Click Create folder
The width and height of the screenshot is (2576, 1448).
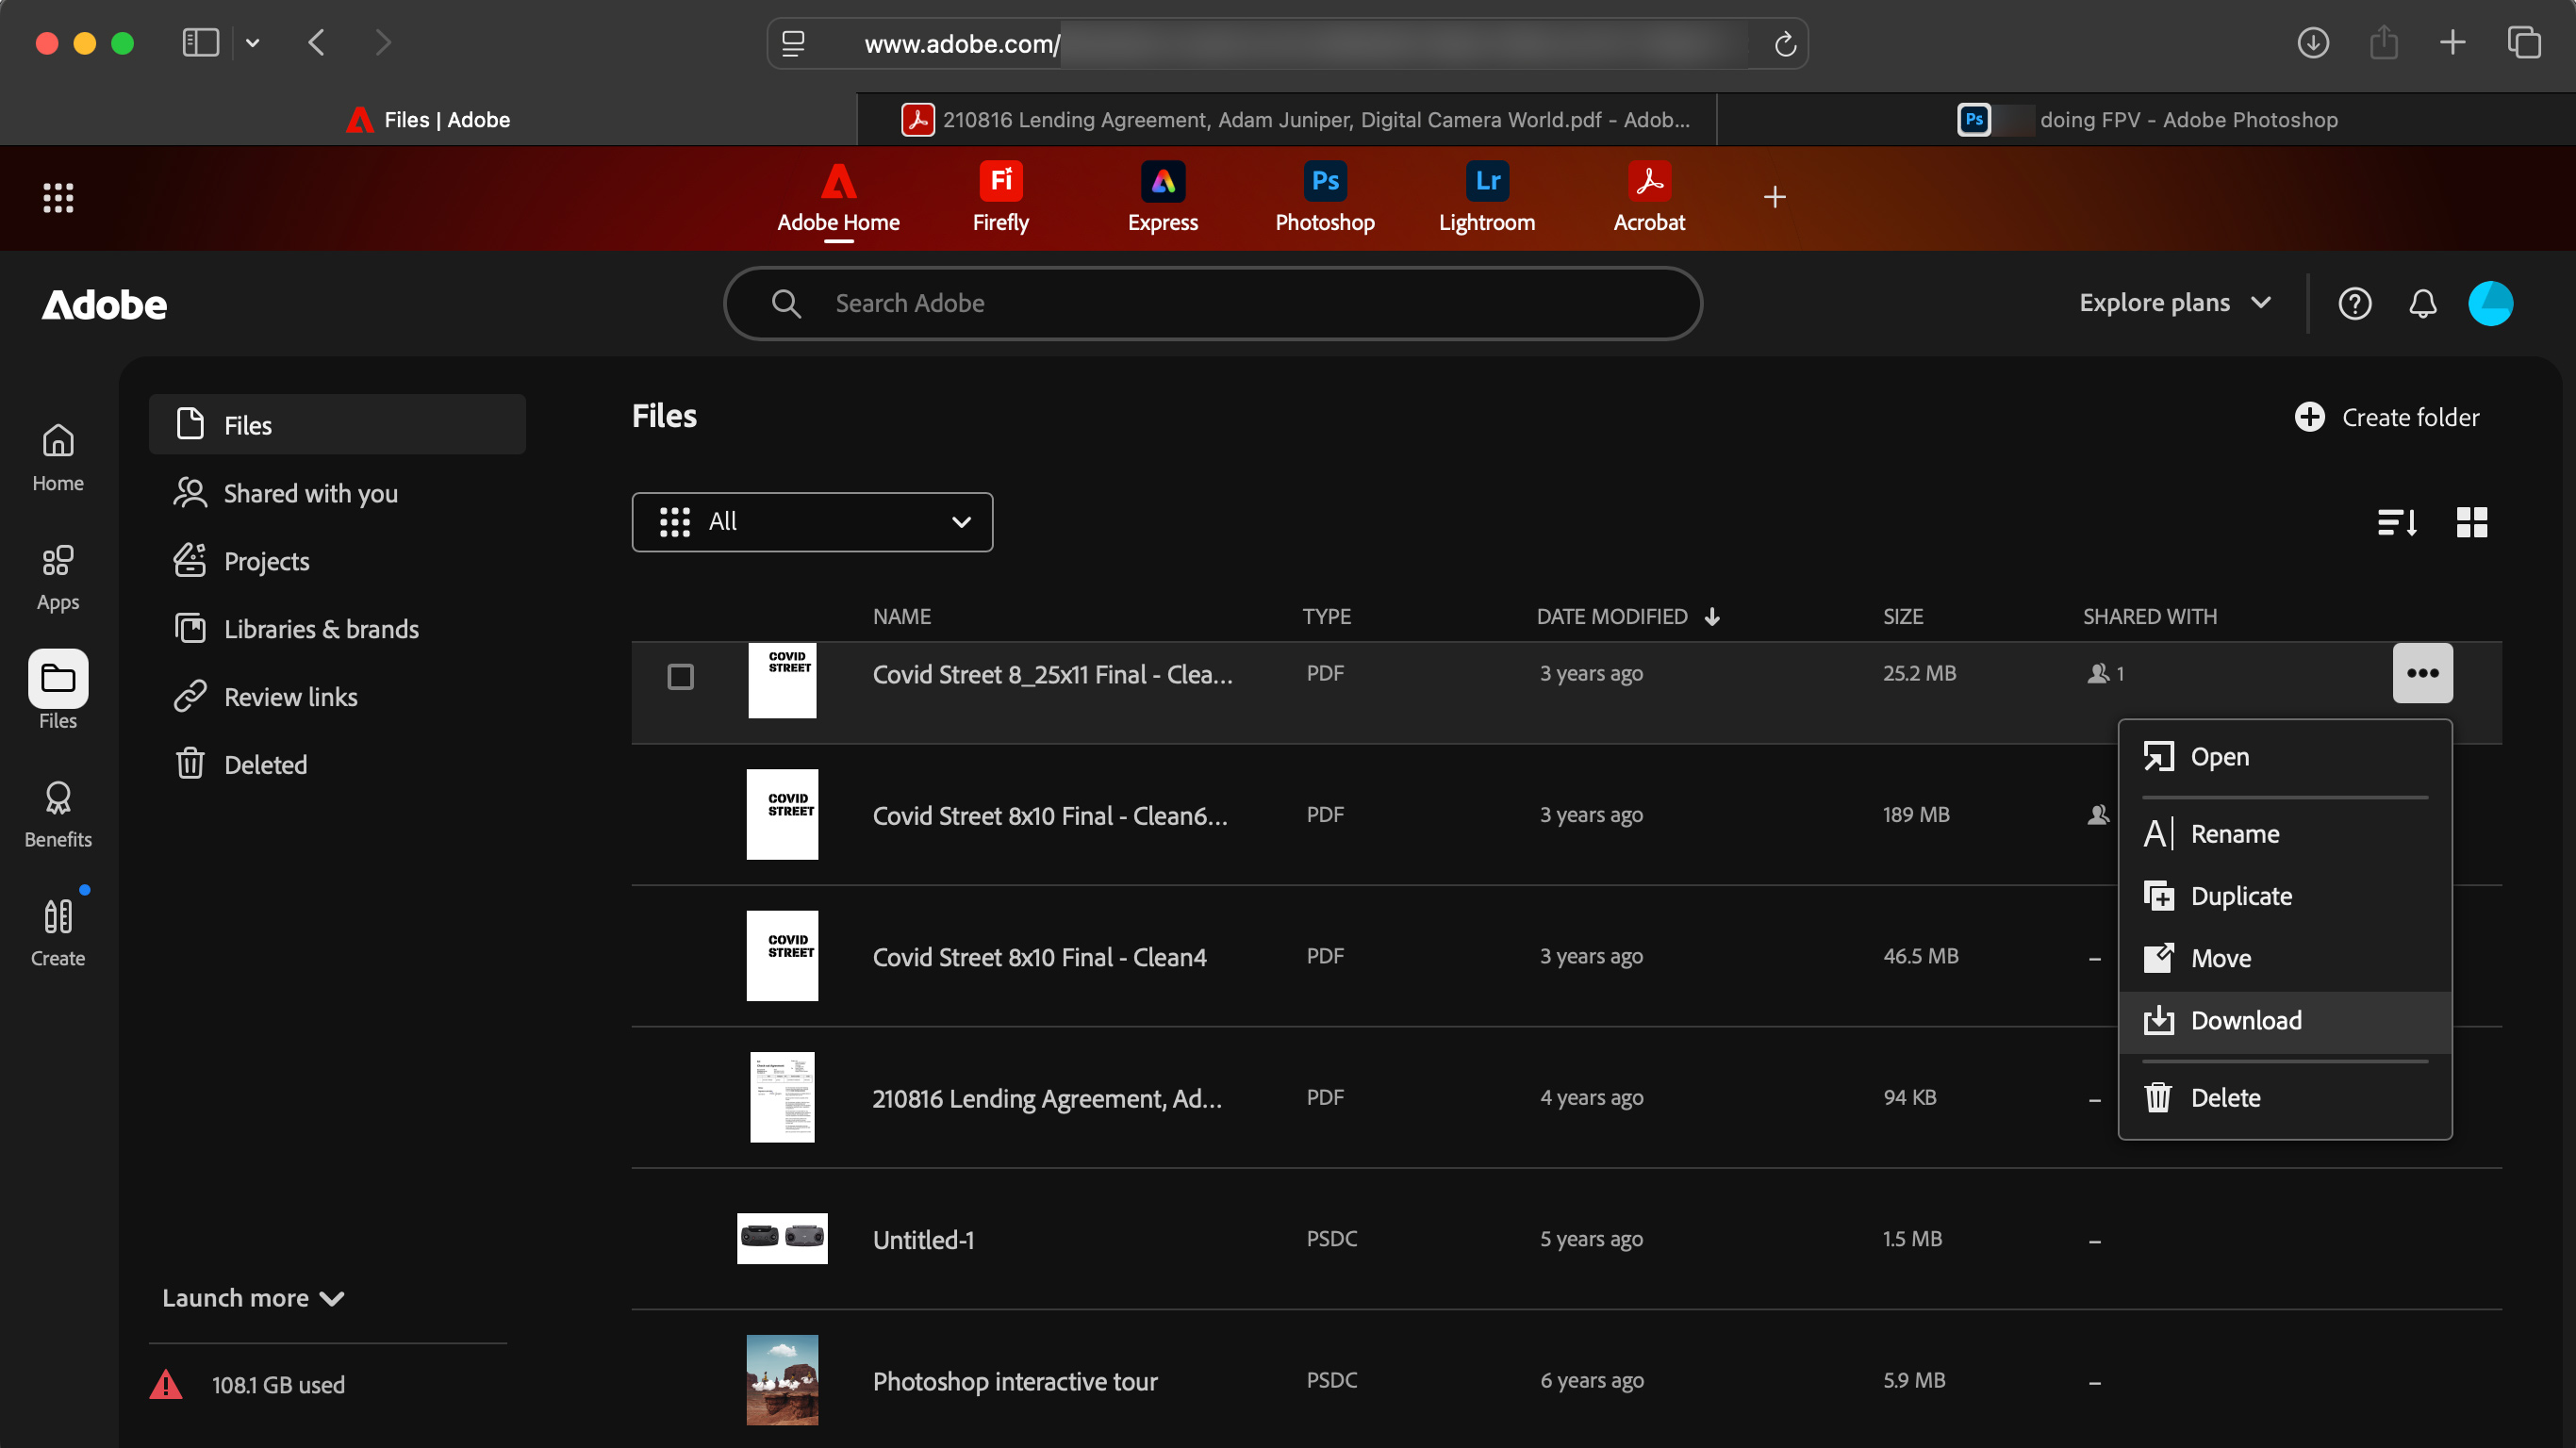(x=2386, y=417)
